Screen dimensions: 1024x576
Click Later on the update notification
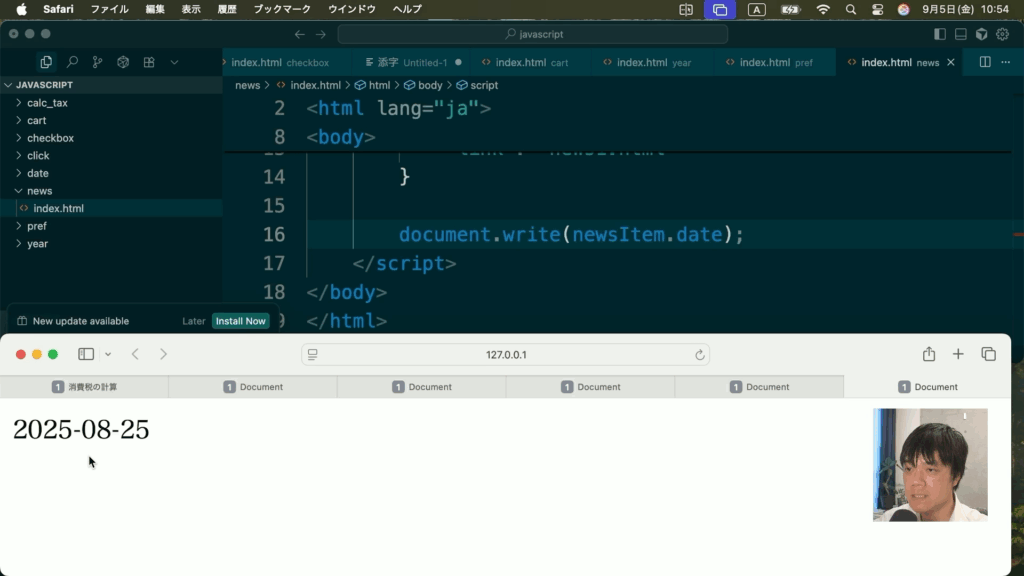click(x=194, y=321)
